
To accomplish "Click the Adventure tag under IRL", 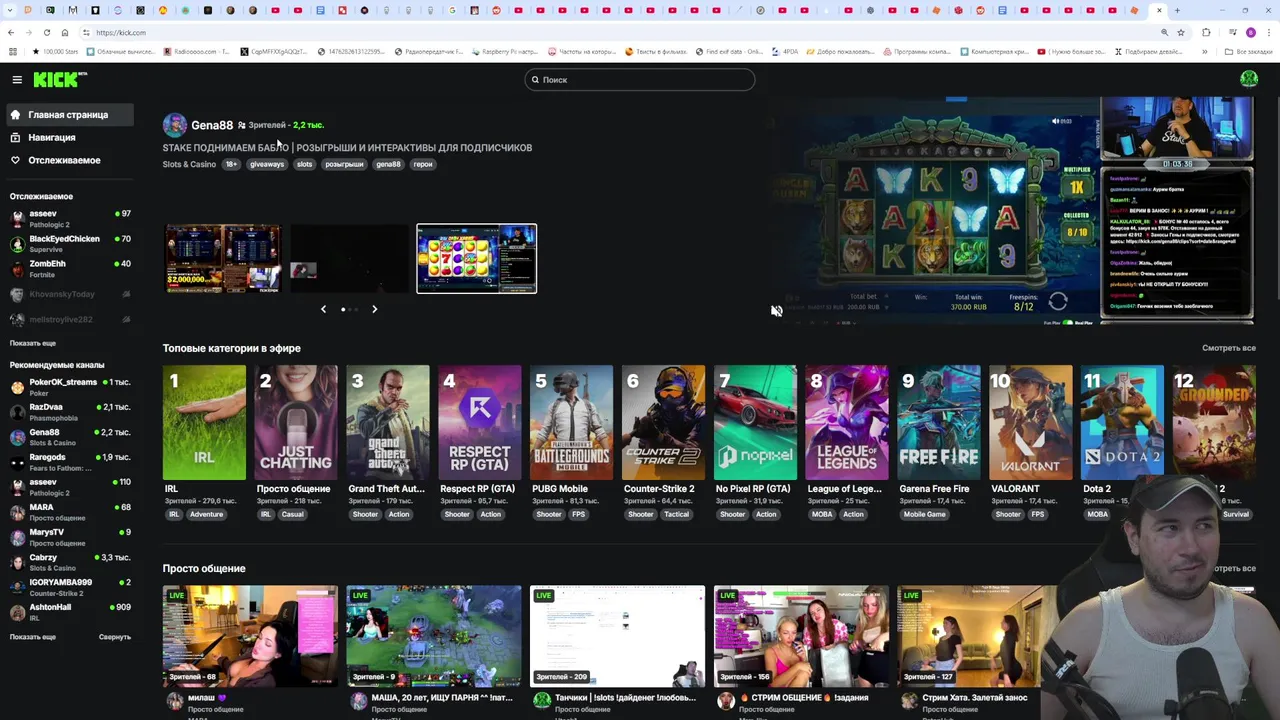I will click(206, 514).
